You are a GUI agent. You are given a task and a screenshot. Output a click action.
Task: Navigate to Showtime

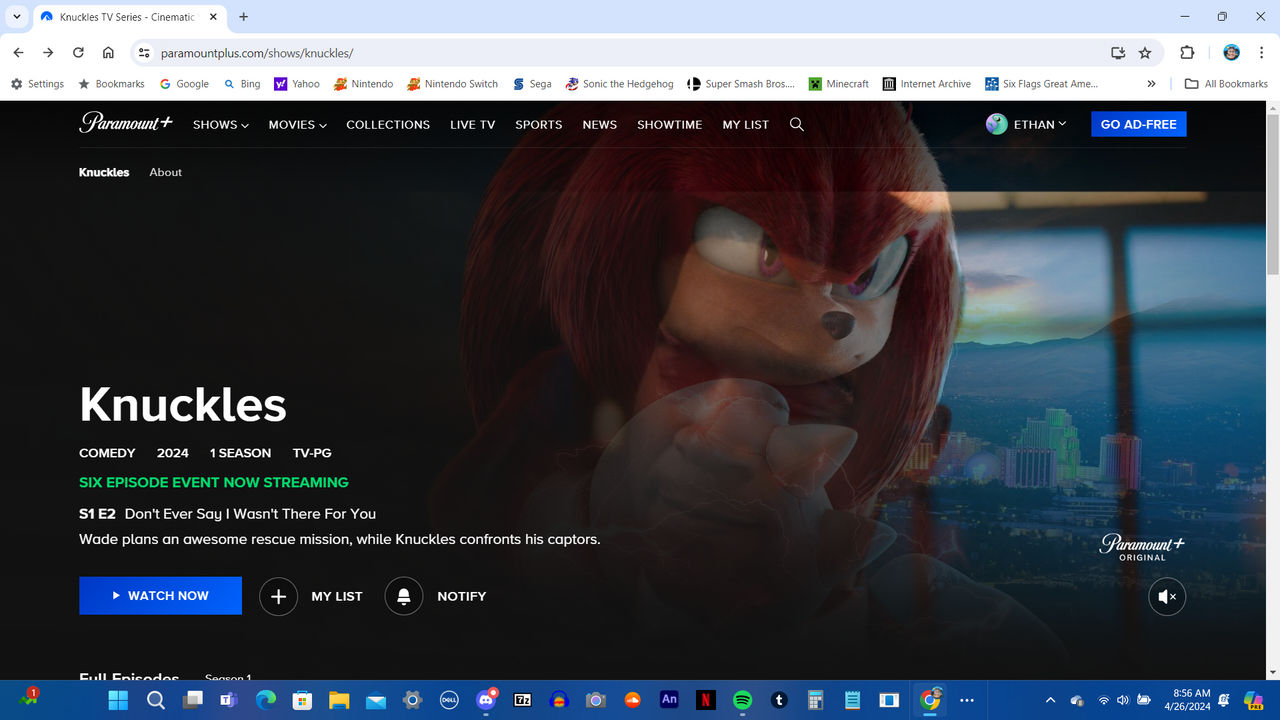click(670, 125)
